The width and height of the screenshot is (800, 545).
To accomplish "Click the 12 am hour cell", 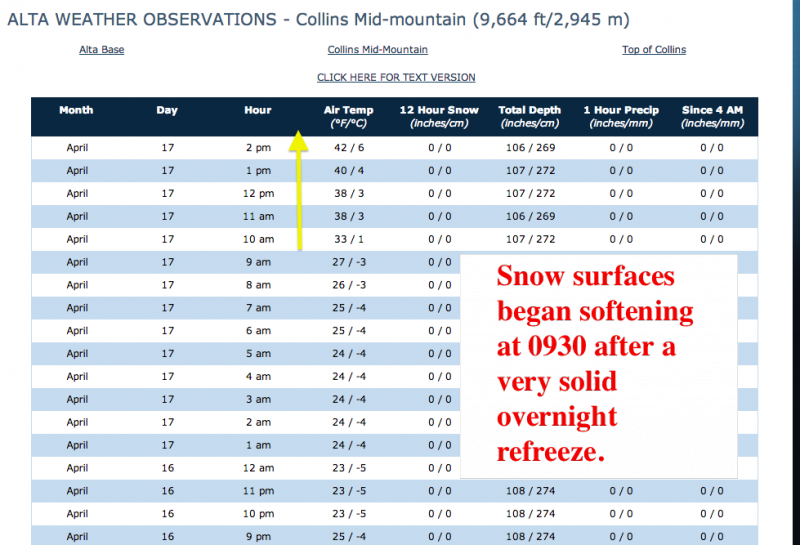I will click(258, 468).
